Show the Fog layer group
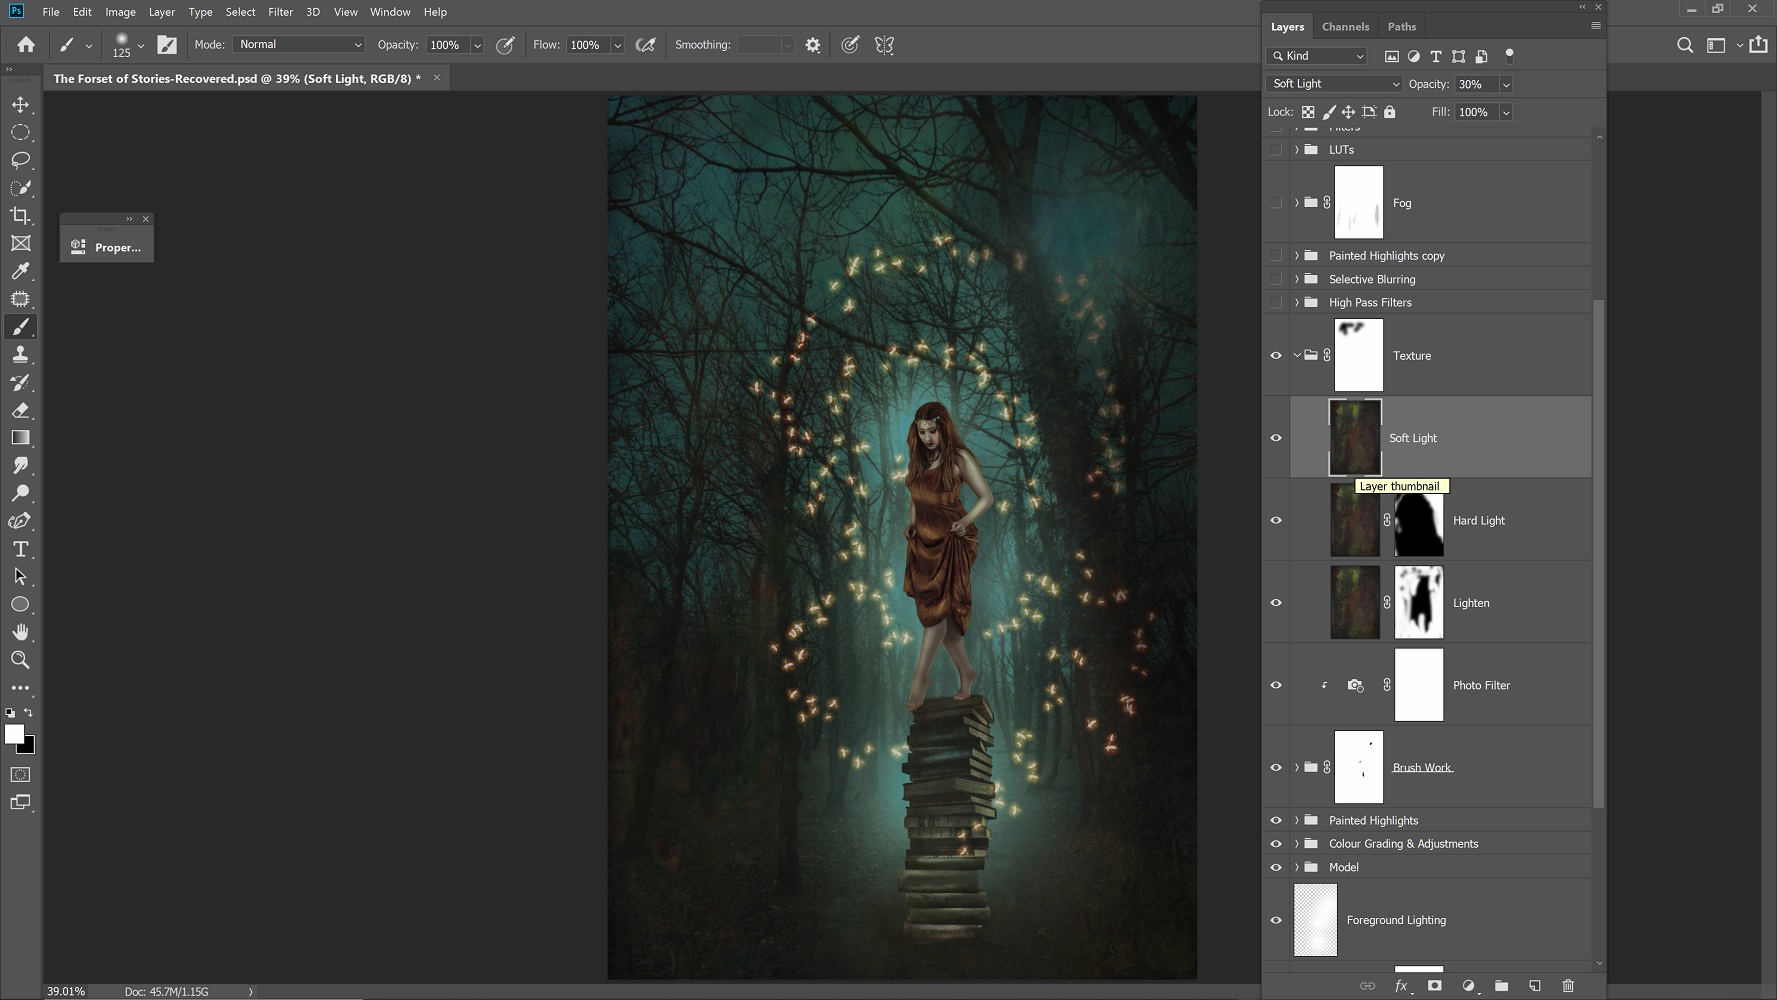The height and width of the screenshot is (1000, 1777). point(1276,203)
